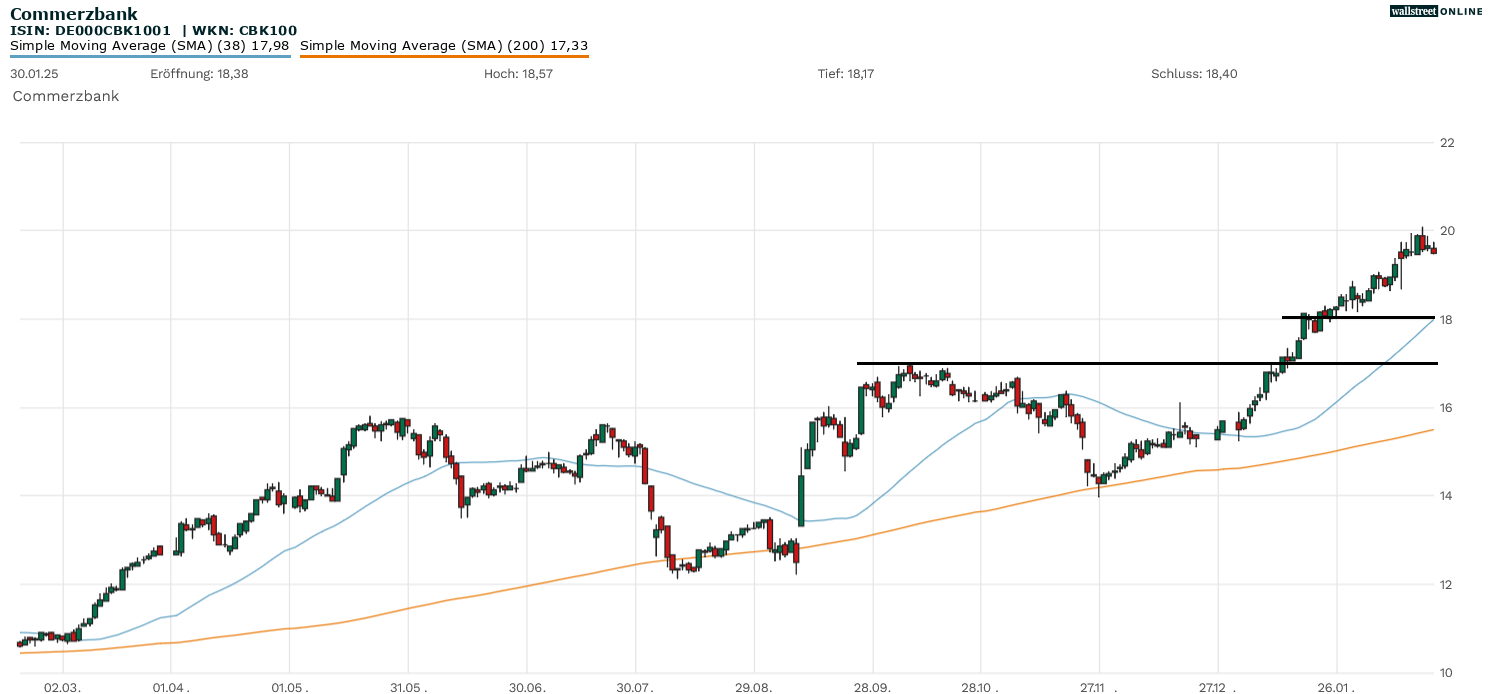Viewport: 1490px width, 694px height.
Task: Select the 02.03. axis date label
Action: click(62, 686)
